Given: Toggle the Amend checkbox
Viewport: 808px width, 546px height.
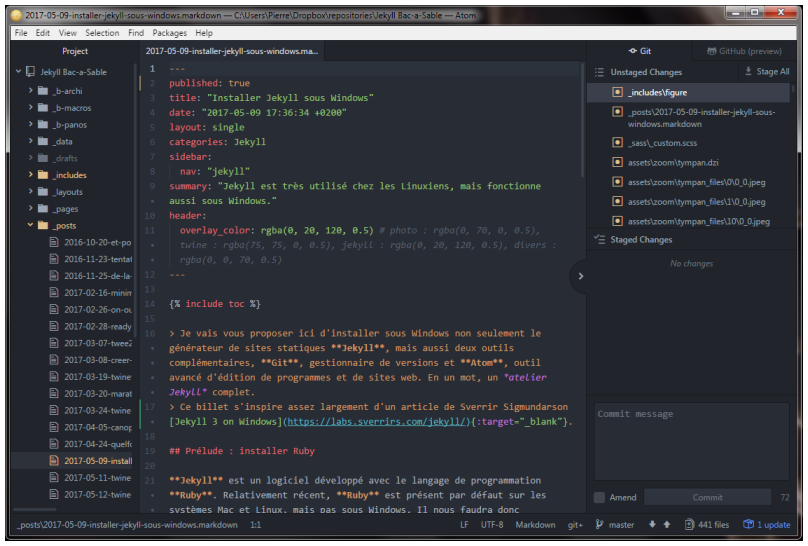Looking at the screenshot, I should pos(599,497).
